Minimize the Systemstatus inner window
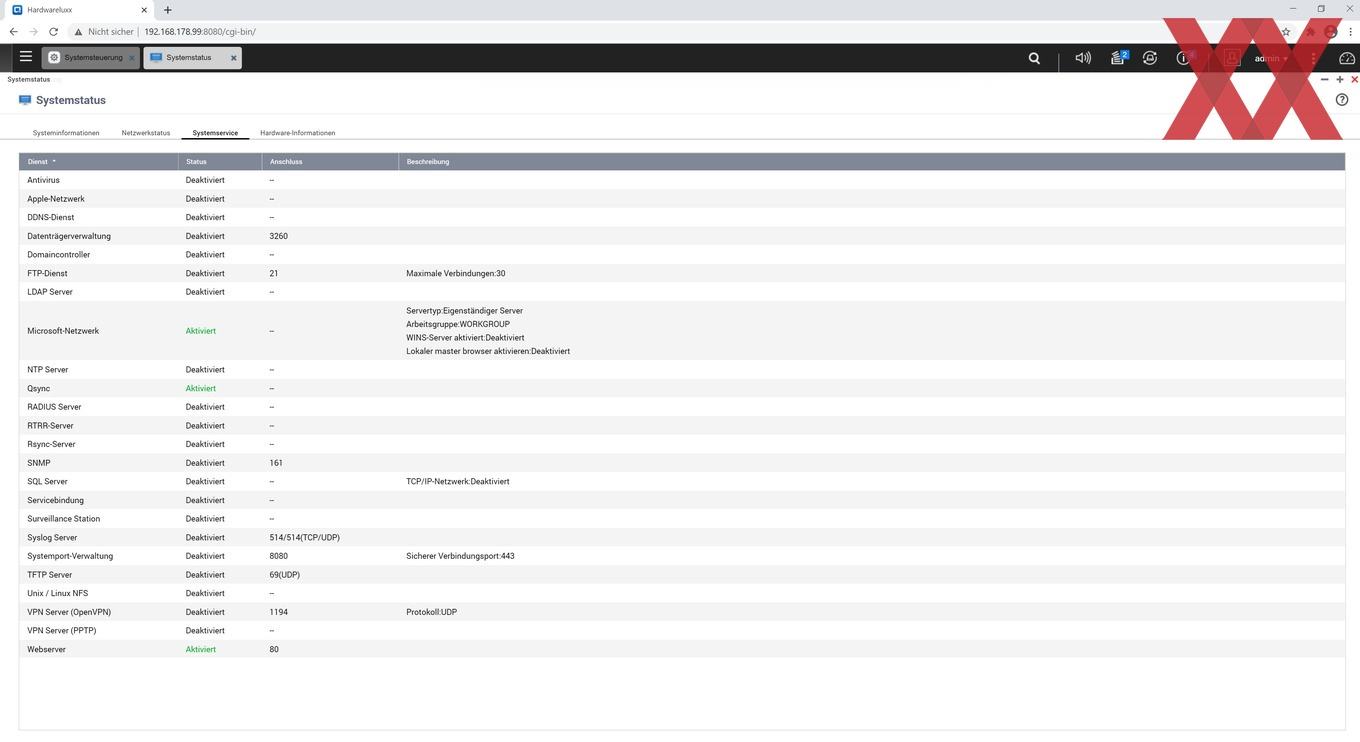This screenshot has width=1360, height=742. (1325, 79)
